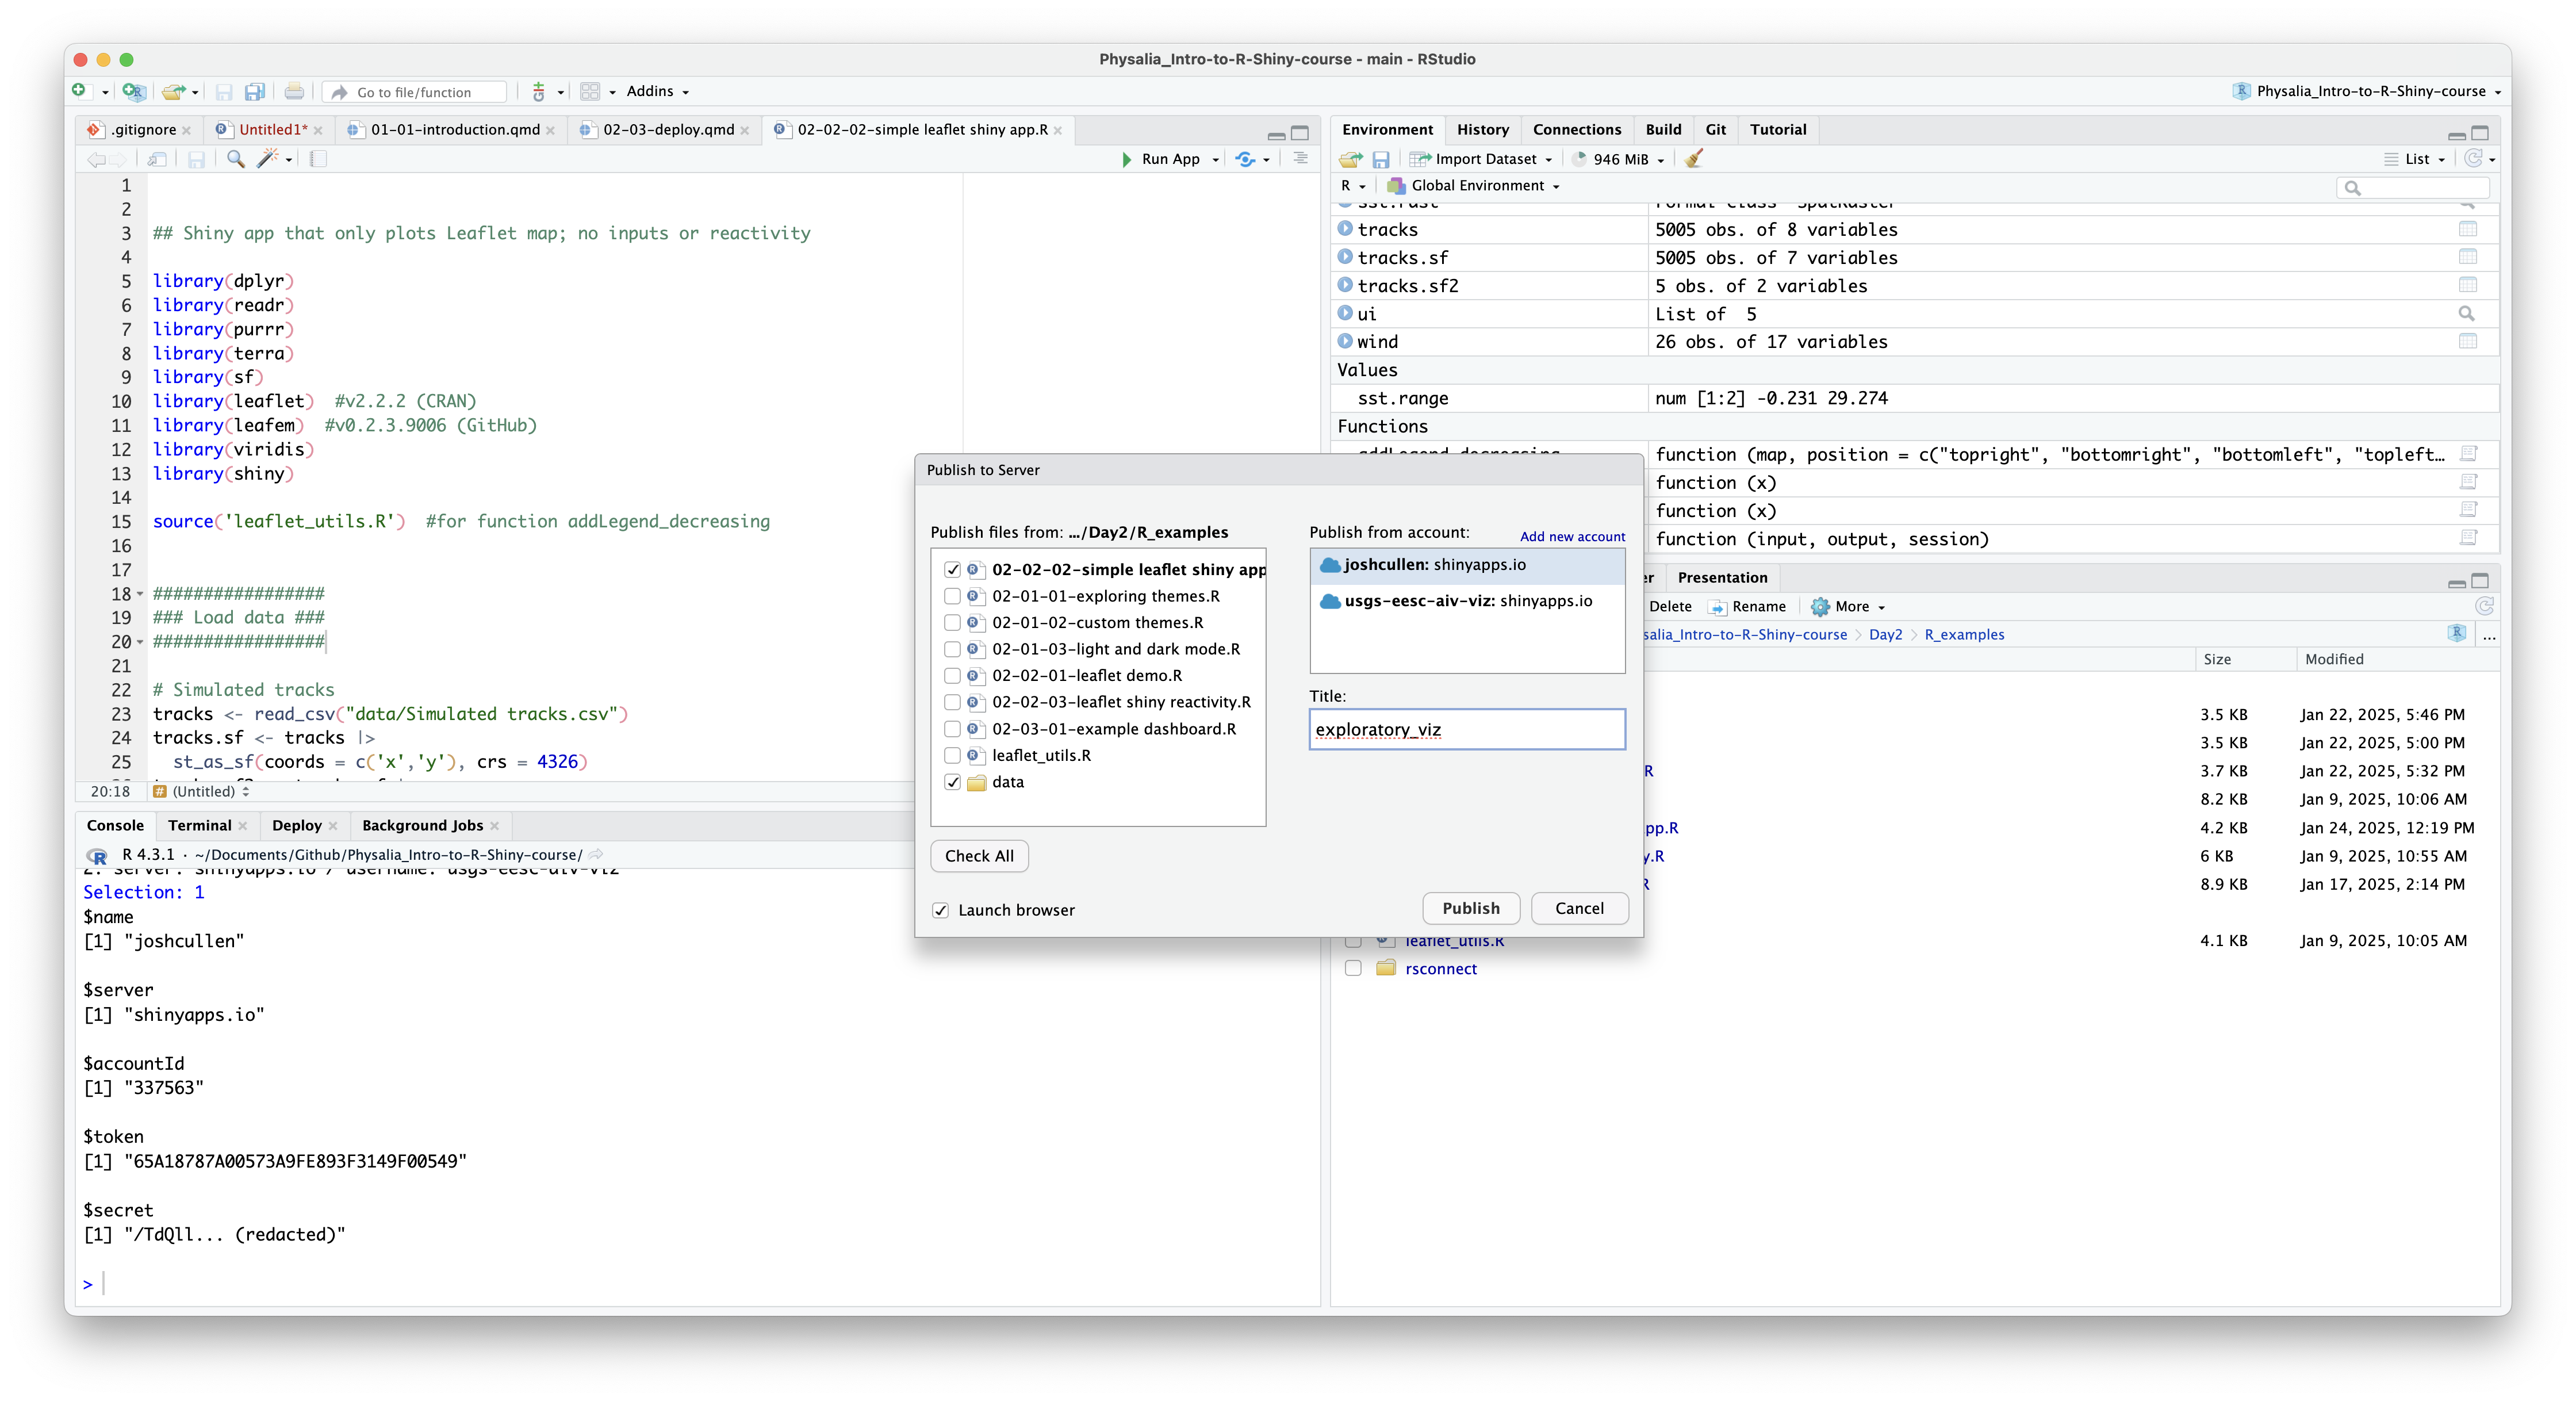
Task: Click the find/replace magnifier icon in editor
Action: tap(236, 159)
